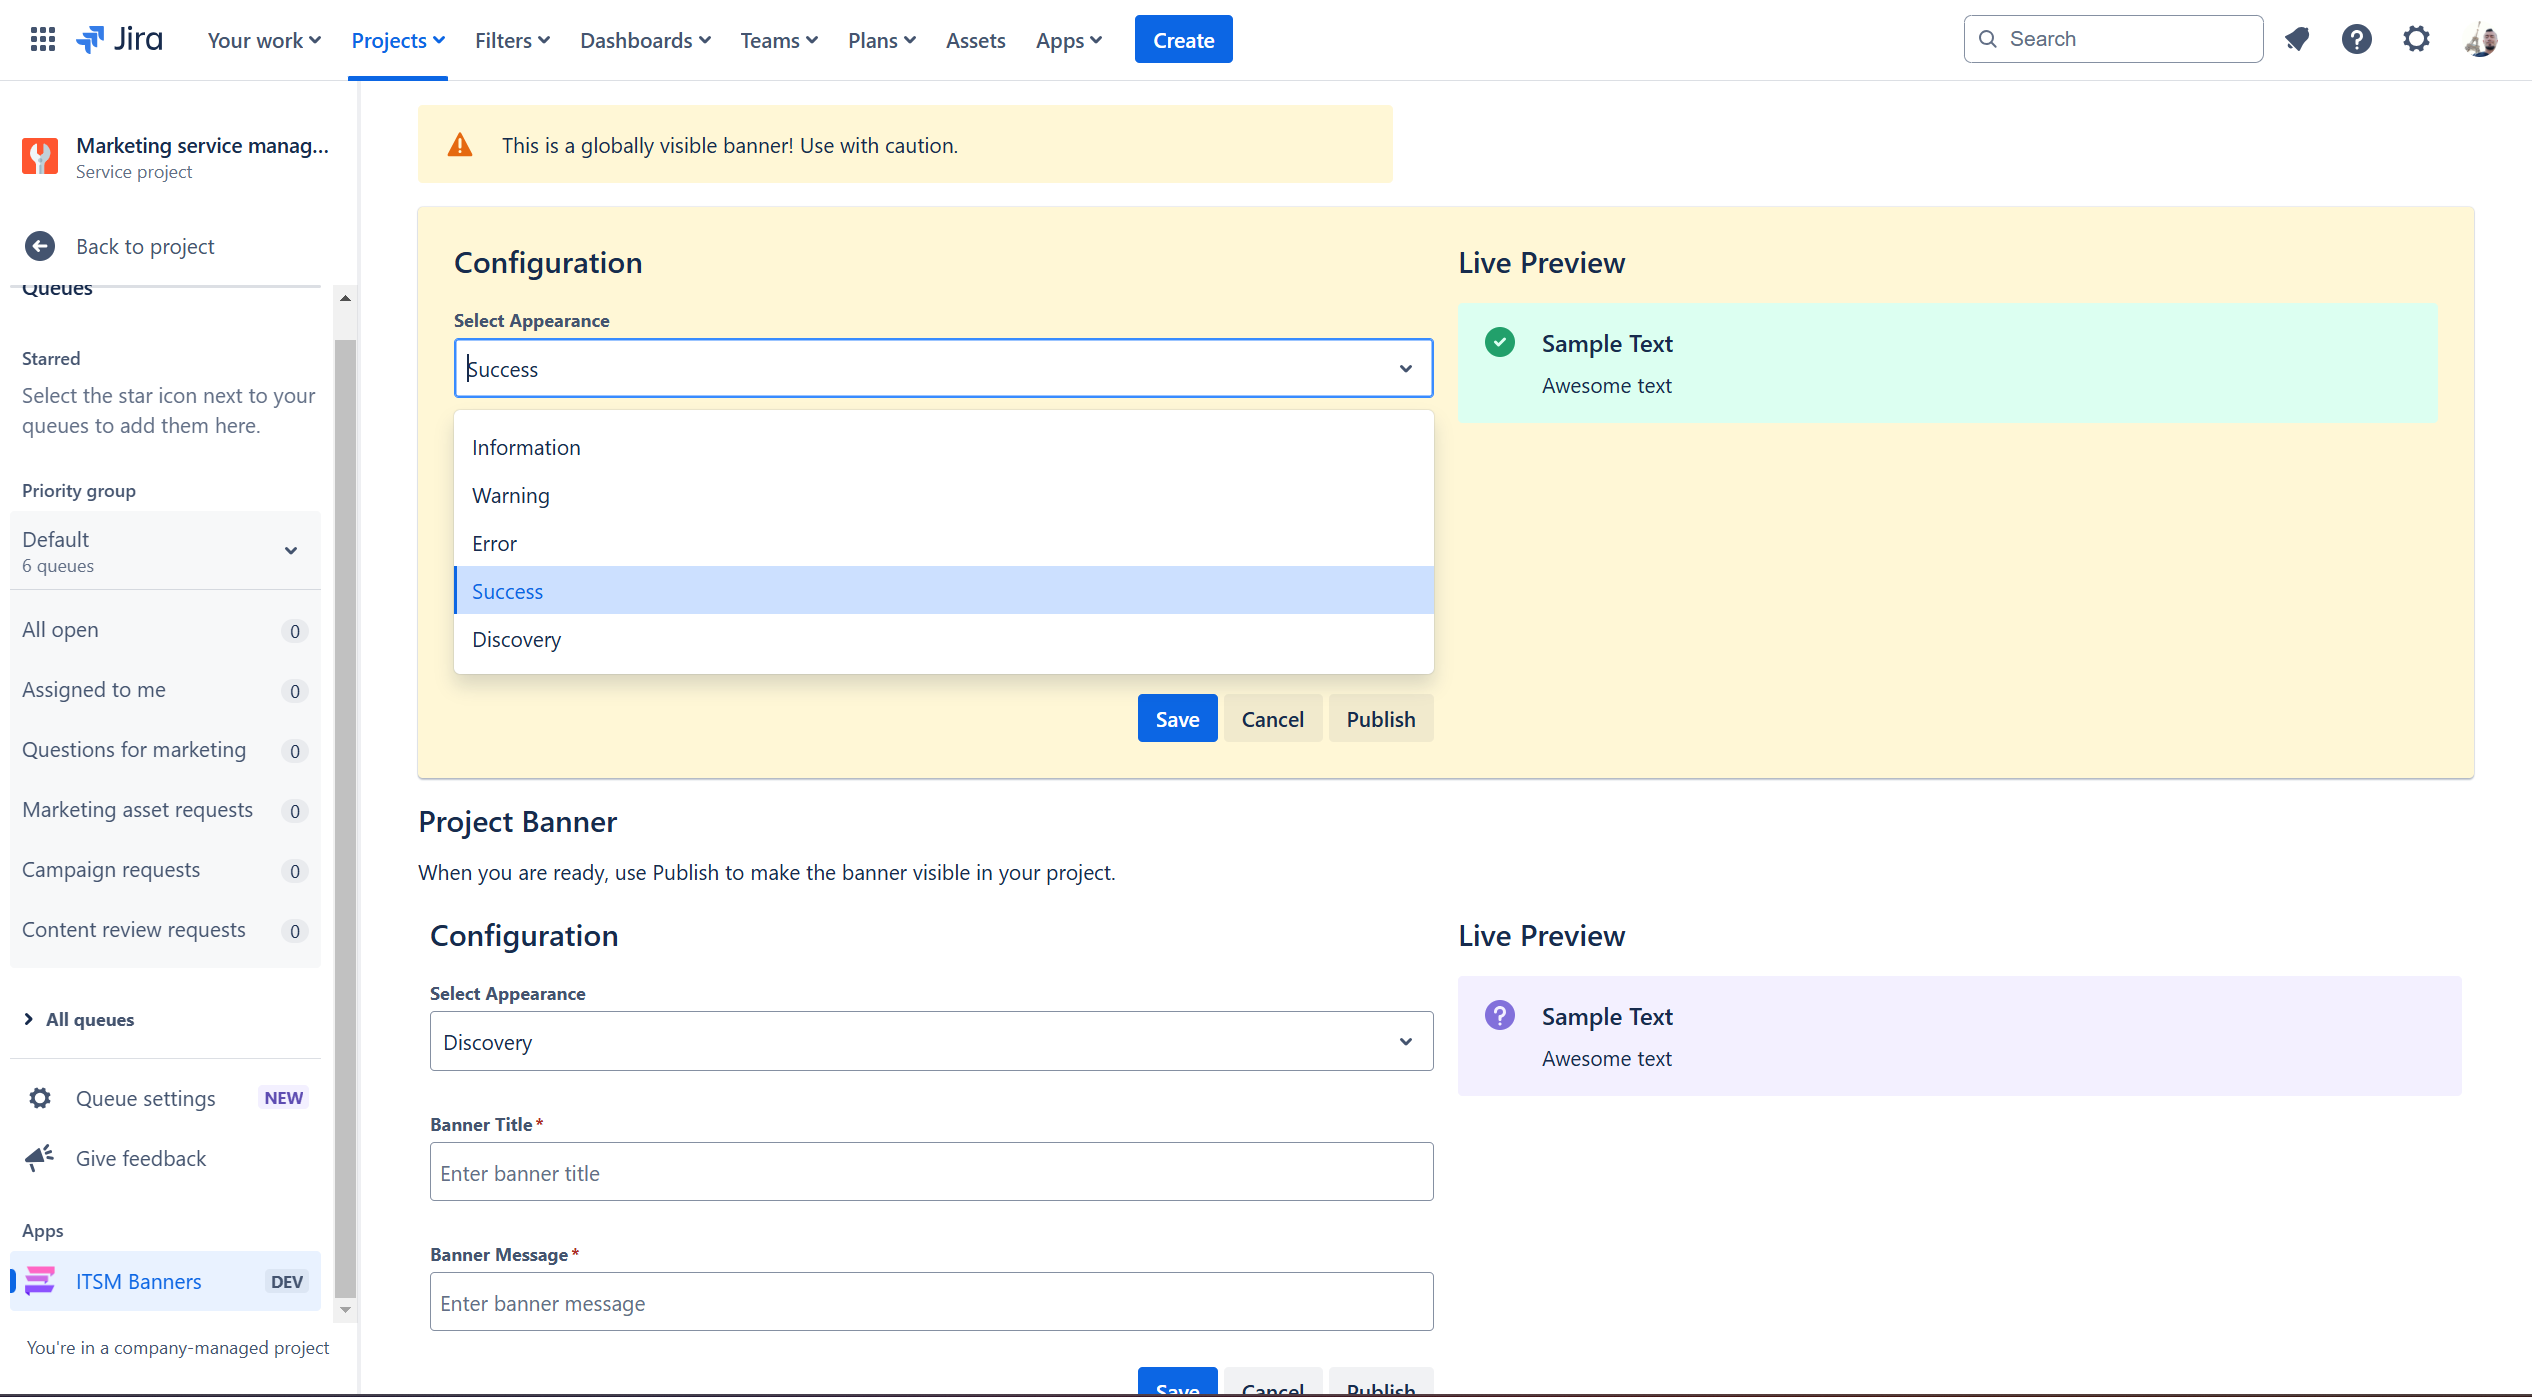Click the Give feedback megaphone icon

tap(40, 1158)
